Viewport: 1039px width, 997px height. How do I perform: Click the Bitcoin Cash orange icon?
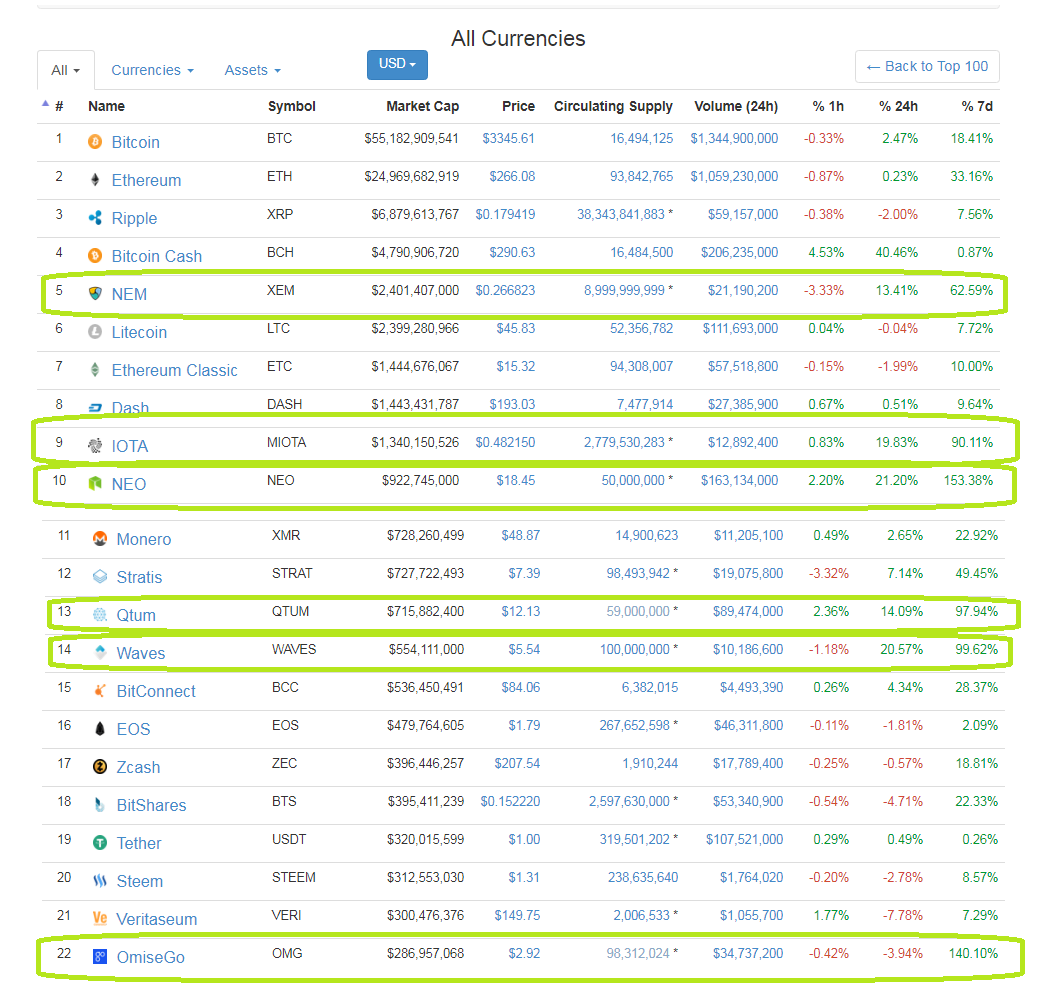pyautogui.click(x=95, y=256)
